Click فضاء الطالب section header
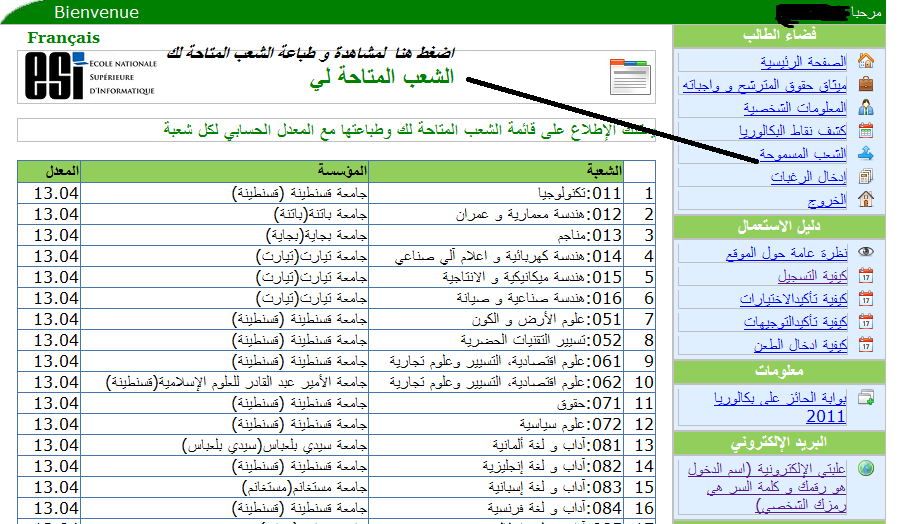Image resolution: width=906 pixels, height=524 pixels. pos(779,35)
